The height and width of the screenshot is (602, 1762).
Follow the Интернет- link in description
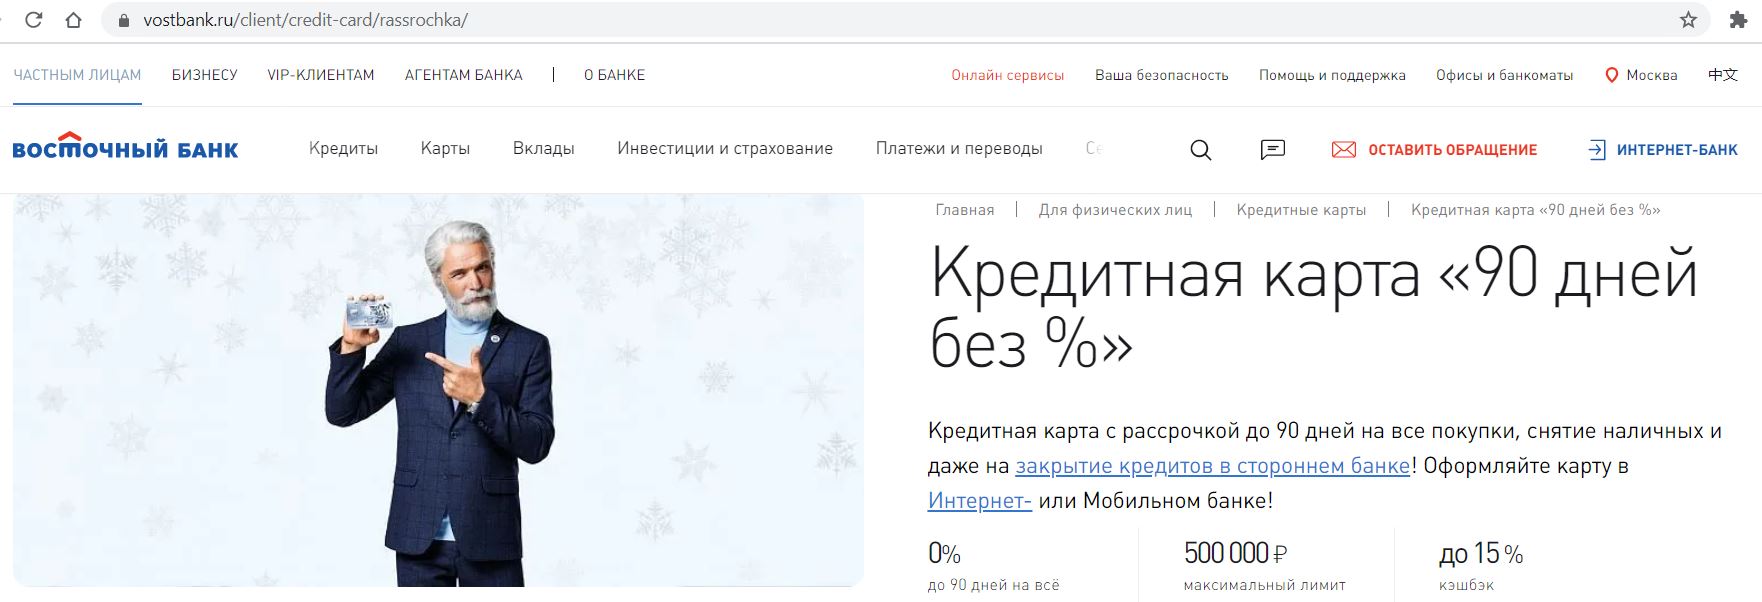[980, 501]
